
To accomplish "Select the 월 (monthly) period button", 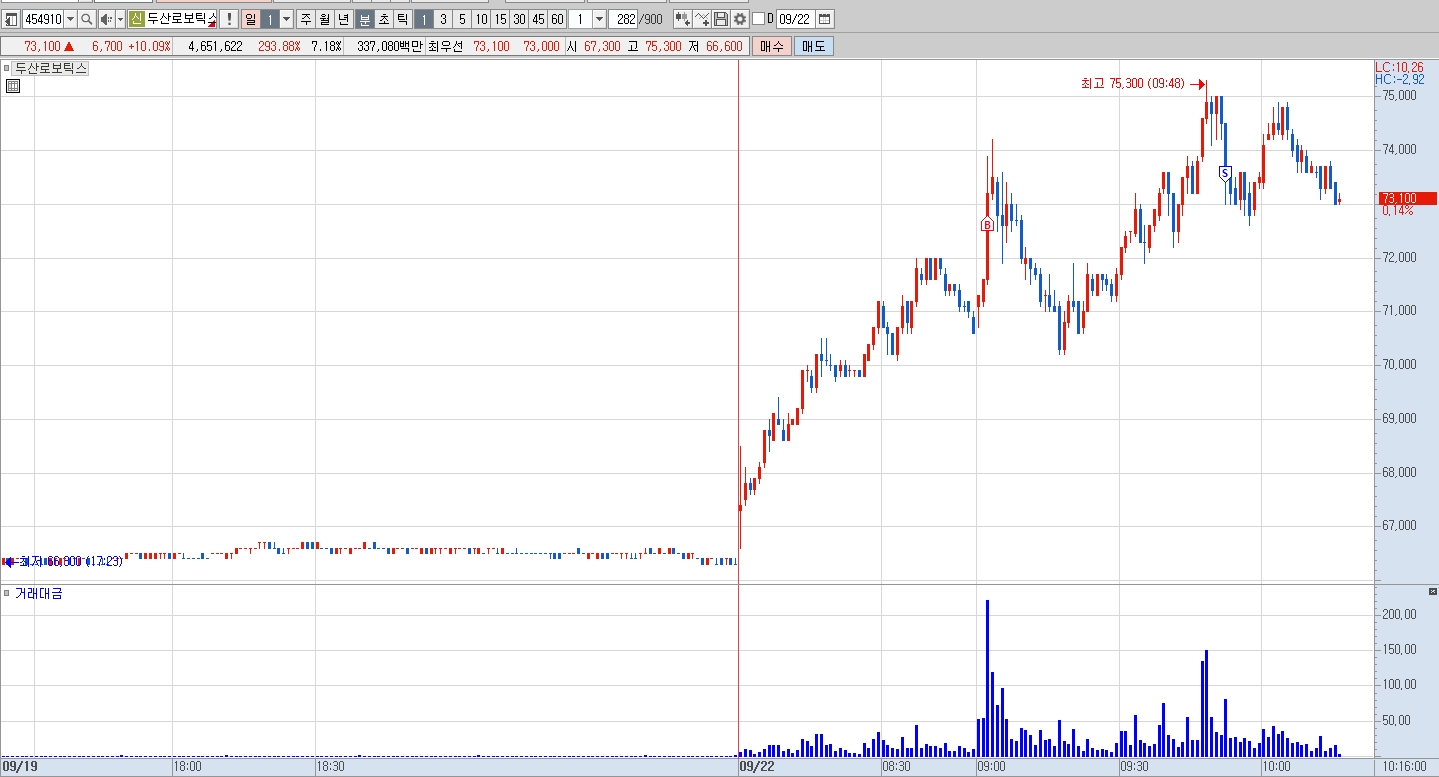I will (x=325, y=19).
